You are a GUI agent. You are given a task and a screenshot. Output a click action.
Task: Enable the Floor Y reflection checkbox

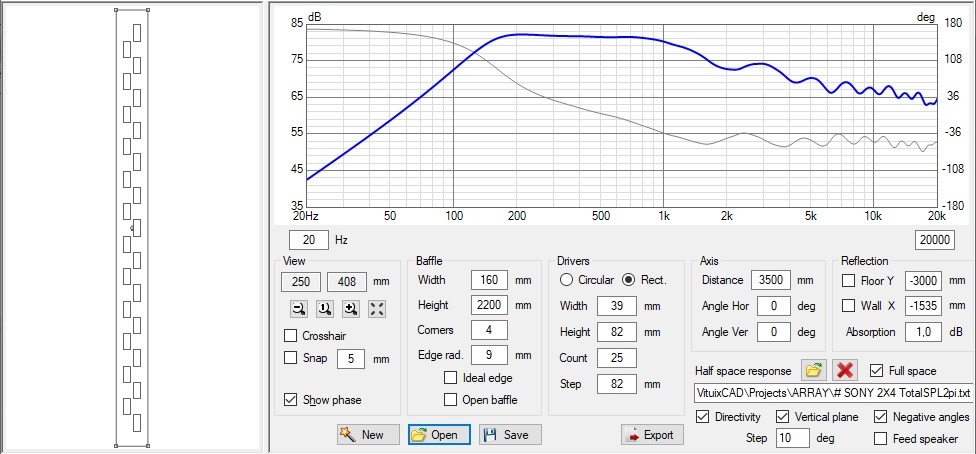[x=848, y=281]
